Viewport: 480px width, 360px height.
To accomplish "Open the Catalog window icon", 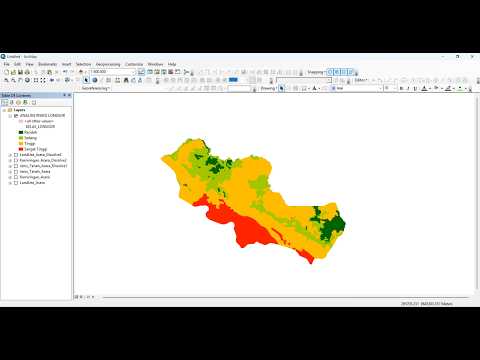I will pos(157,72).
